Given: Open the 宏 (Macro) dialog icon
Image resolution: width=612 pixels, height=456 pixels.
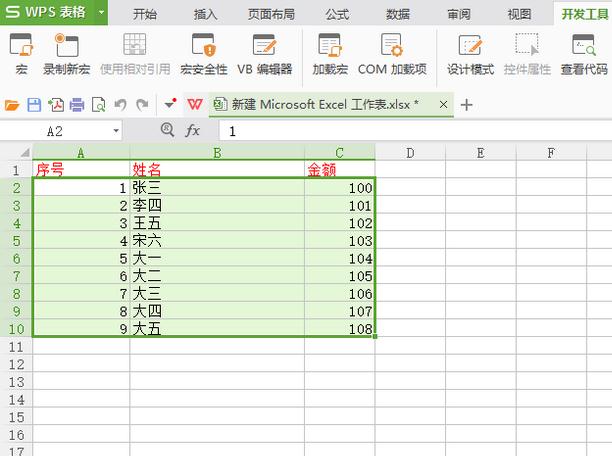Looking at the screenshot, I should (21, 45).
